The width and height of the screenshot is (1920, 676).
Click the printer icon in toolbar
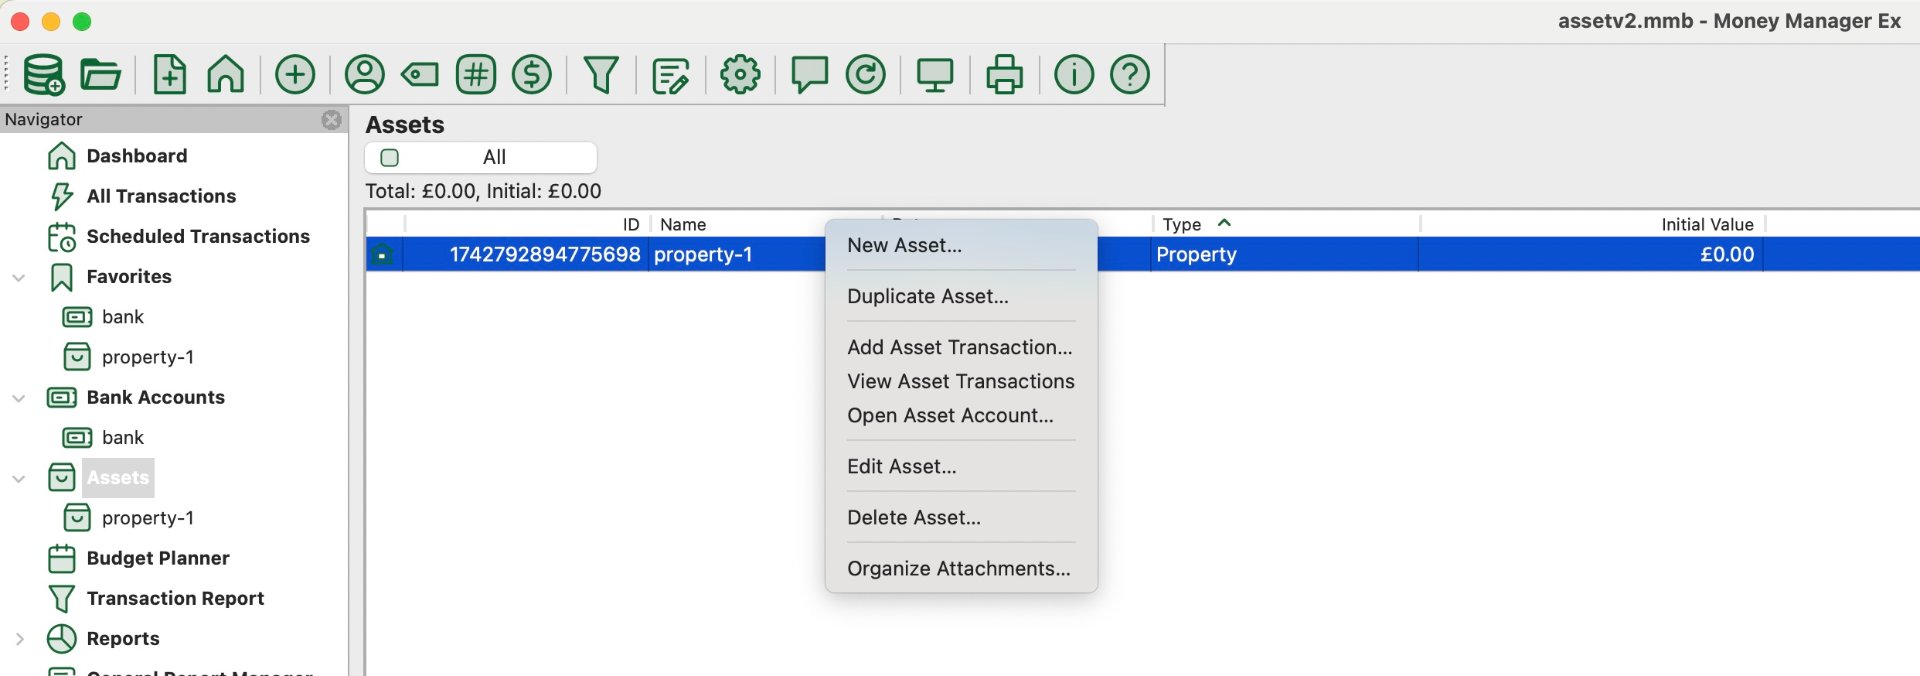[1004, 75]
